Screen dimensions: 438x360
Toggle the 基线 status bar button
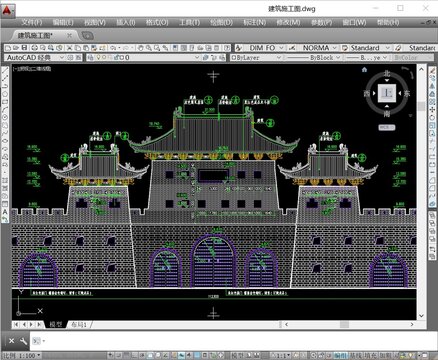click(x=355, y=356)
